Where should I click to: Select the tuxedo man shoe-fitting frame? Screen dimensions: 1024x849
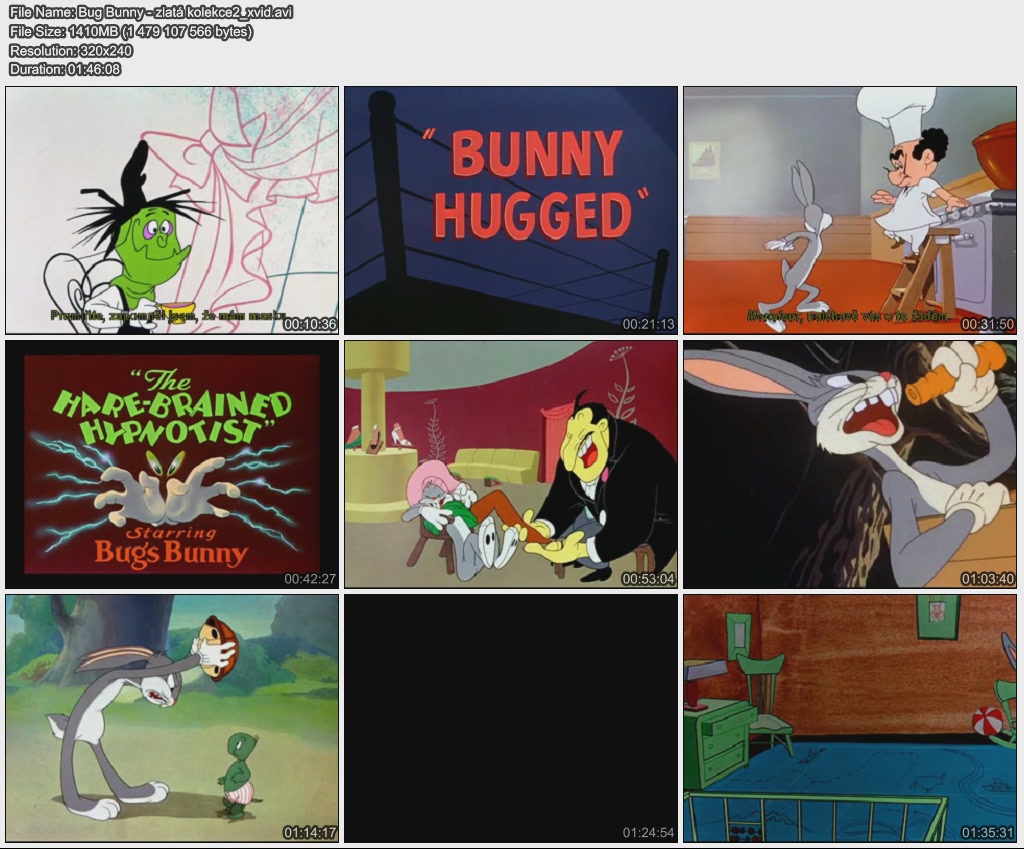(x=511, y=463)
